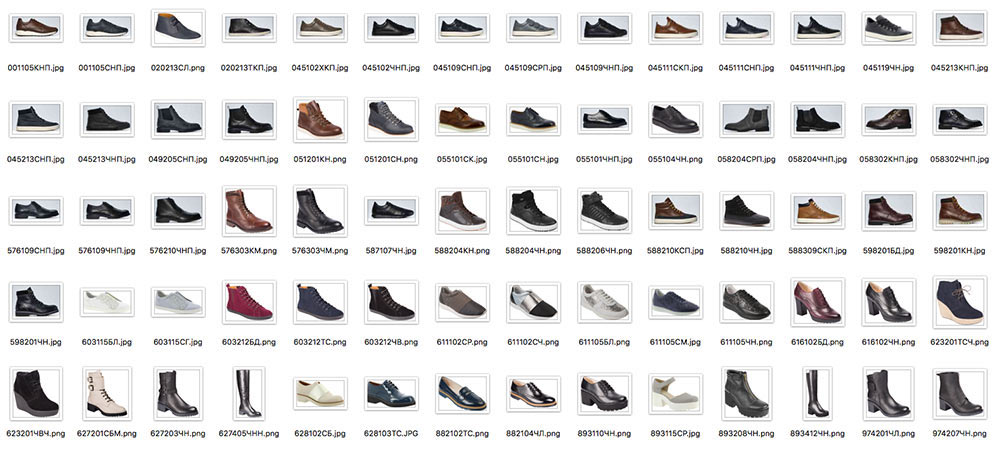1000x452 pixels.
Task: Click the 055101СК.jpg tan brogue thumbnail
Action: 462,119
